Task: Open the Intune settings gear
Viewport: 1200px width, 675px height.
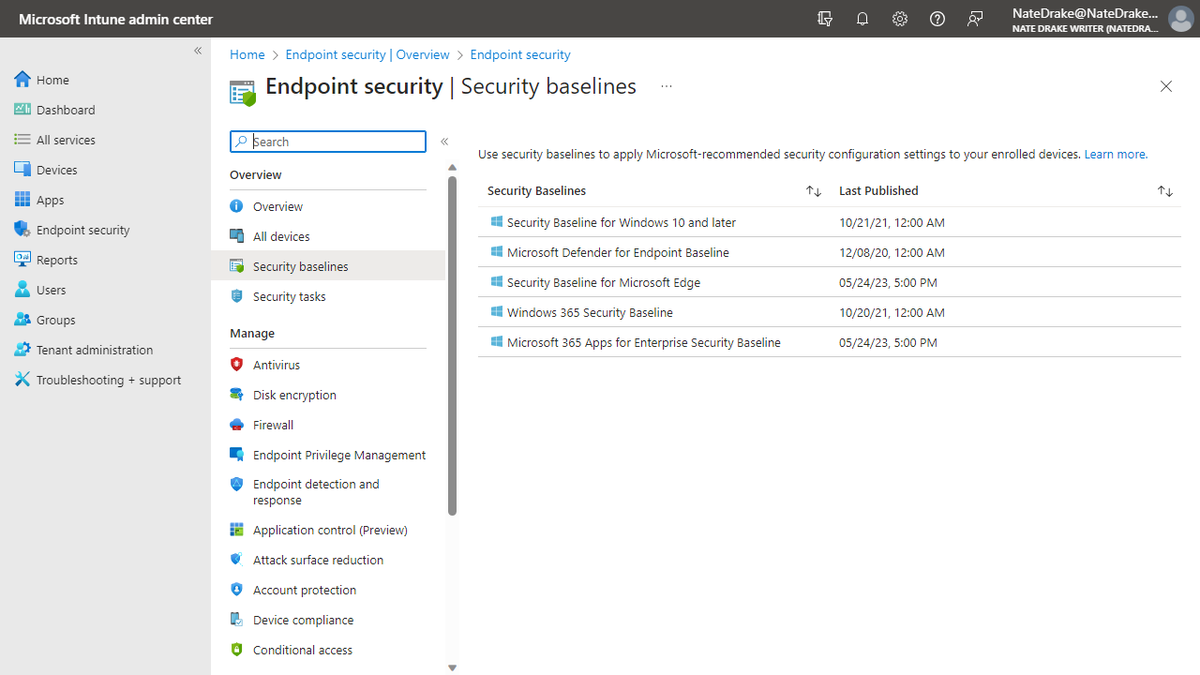Action: click(x=899, y=18)
